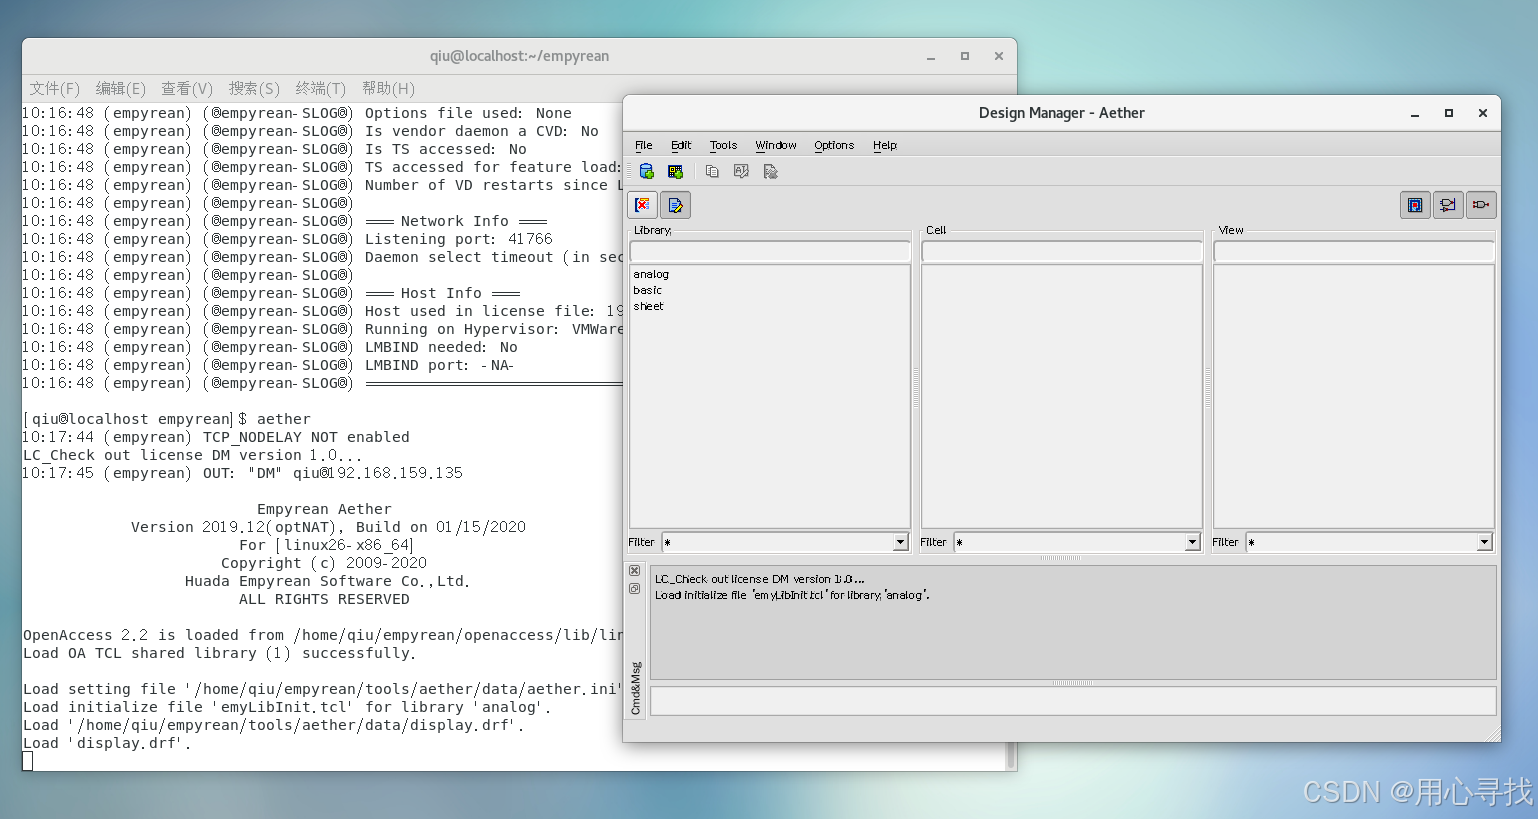
Task: Open the Cell Filter dropdown arrow
Action: click(x=1192, y=542)
